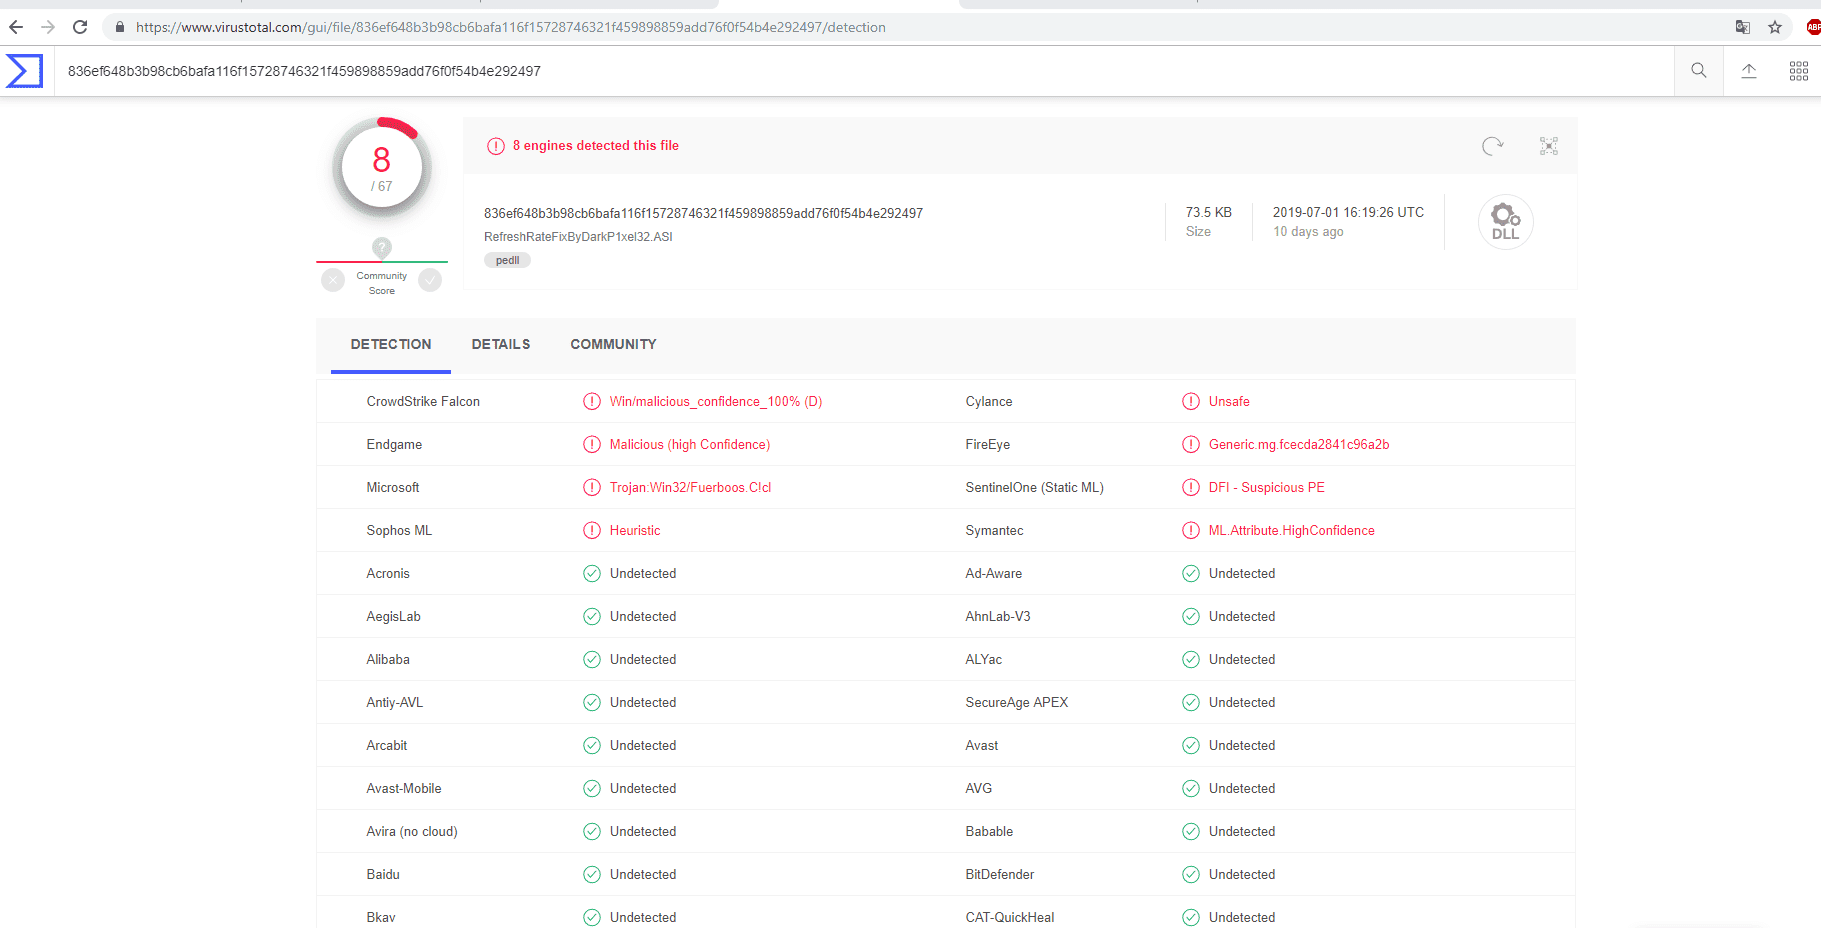
Task: Vote harmless with community check button
Action: (x=430, y=281)
